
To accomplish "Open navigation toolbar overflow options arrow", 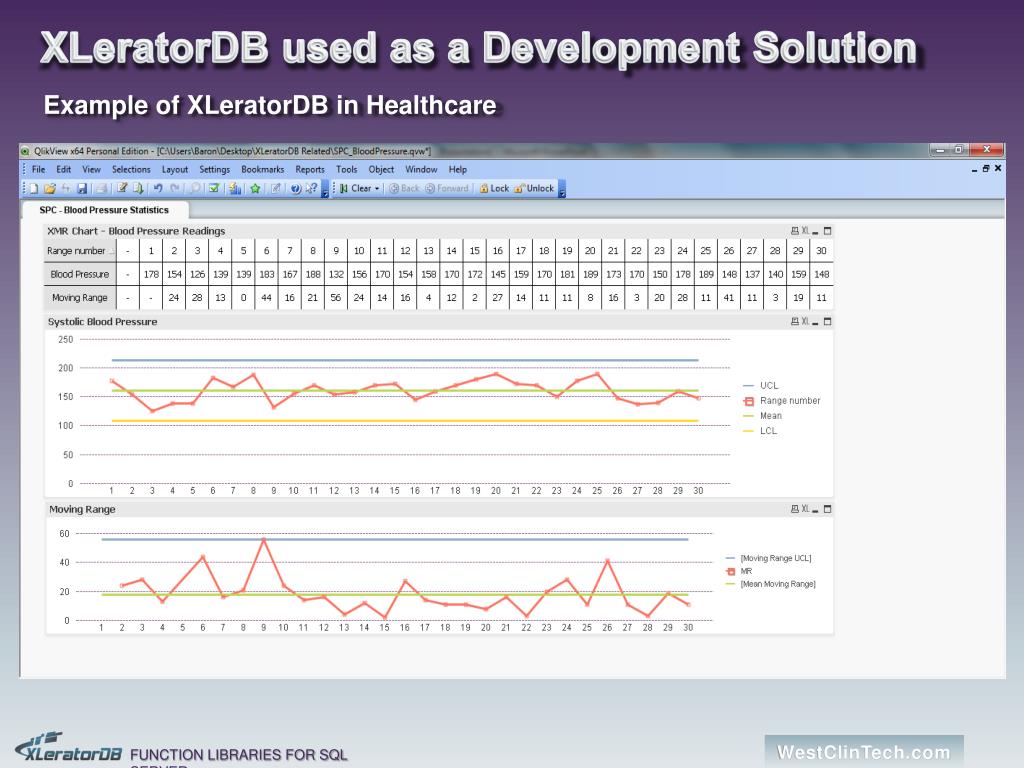I will click(x=562, y=189).
